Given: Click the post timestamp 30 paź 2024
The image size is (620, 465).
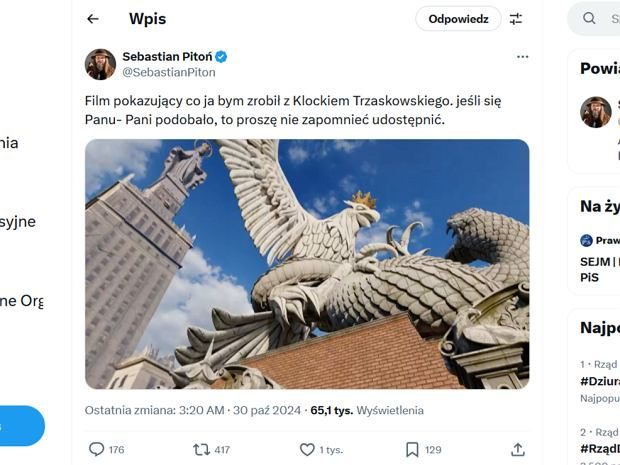Looking at the screenshot, I should click(x=267, y=410).
